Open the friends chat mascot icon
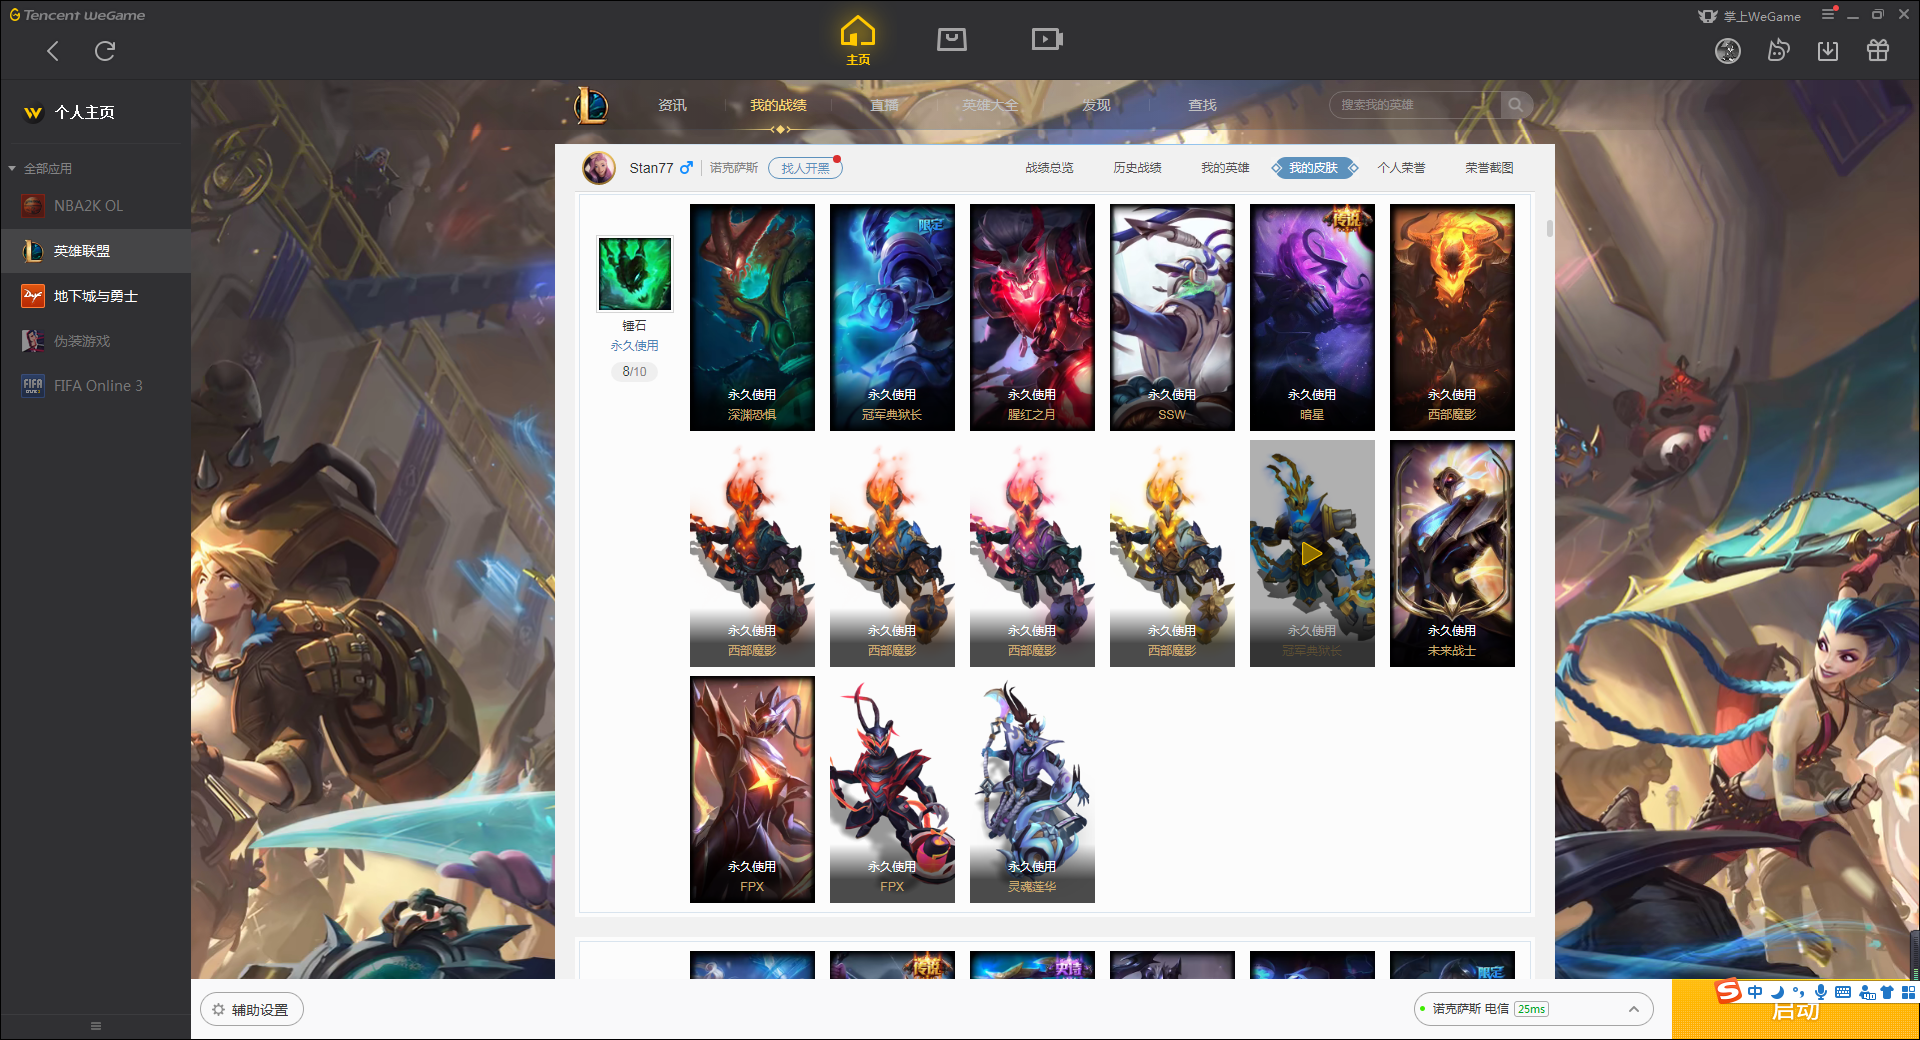The image size is (1920, 1040). tap(1778, 50)
